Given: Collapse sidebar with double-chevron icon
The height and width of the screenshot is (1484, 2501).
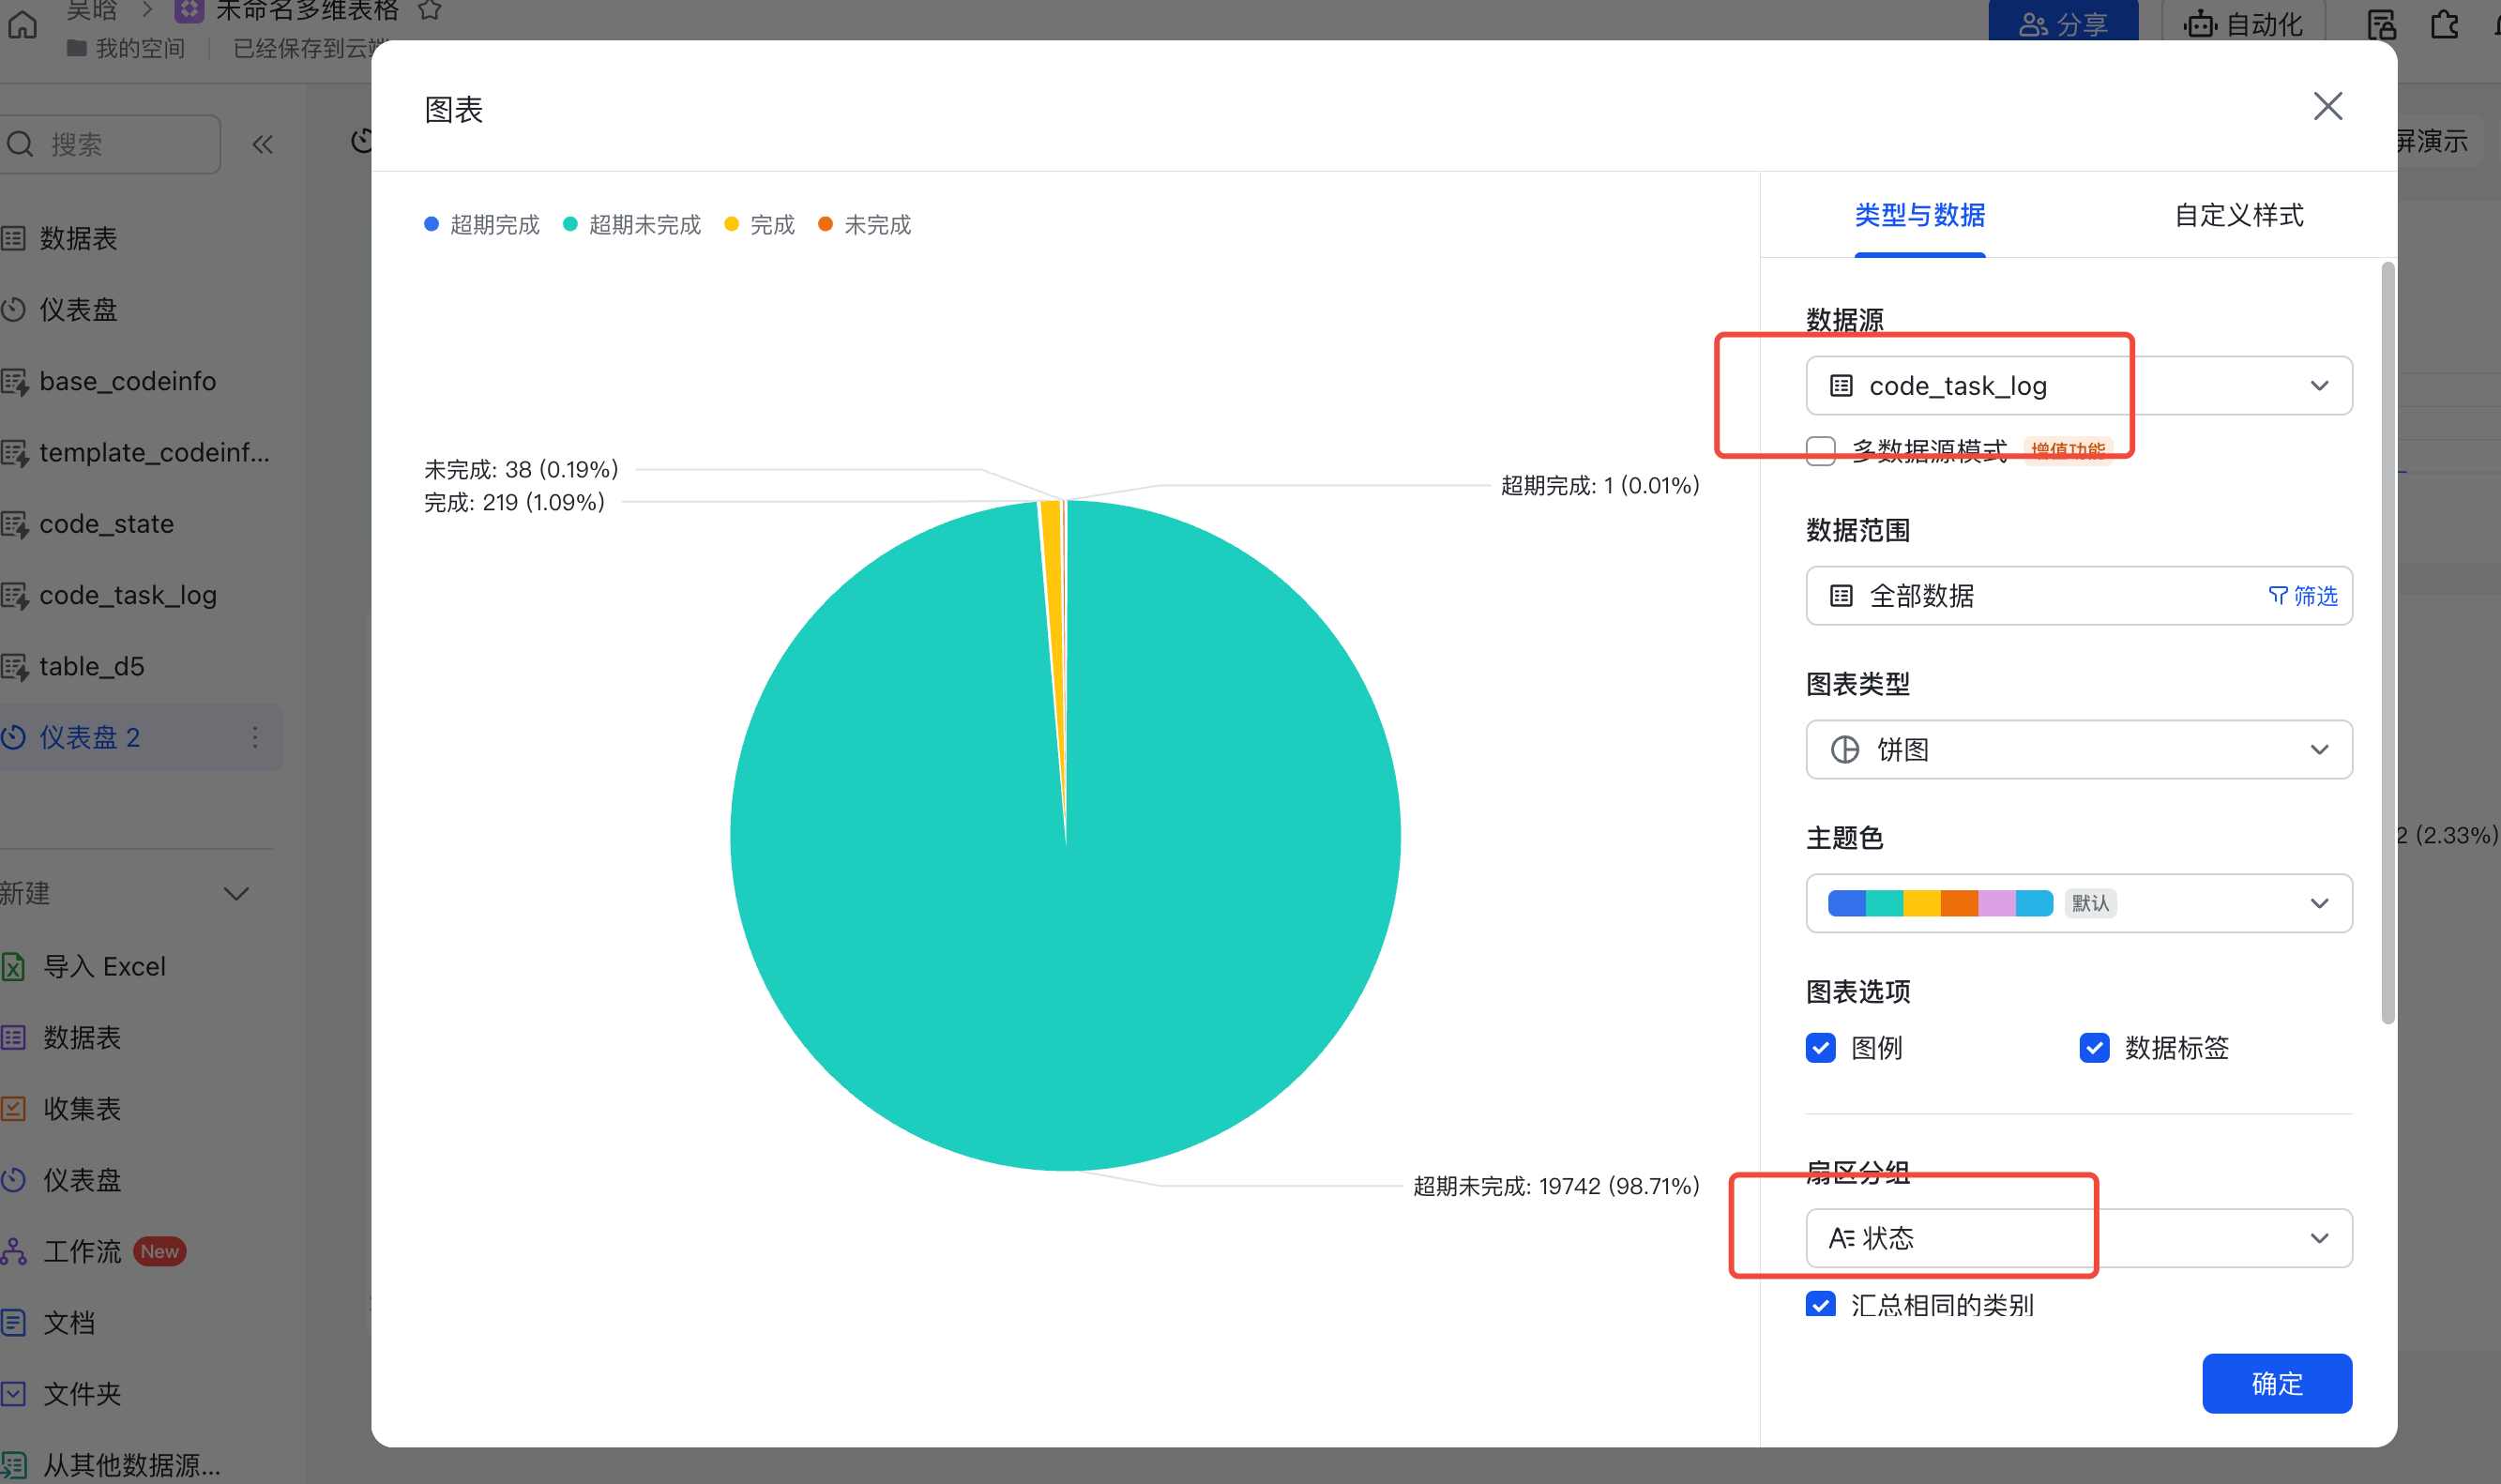Looking at the screenshot, I should pyautogui.click(x=262, y=145).
